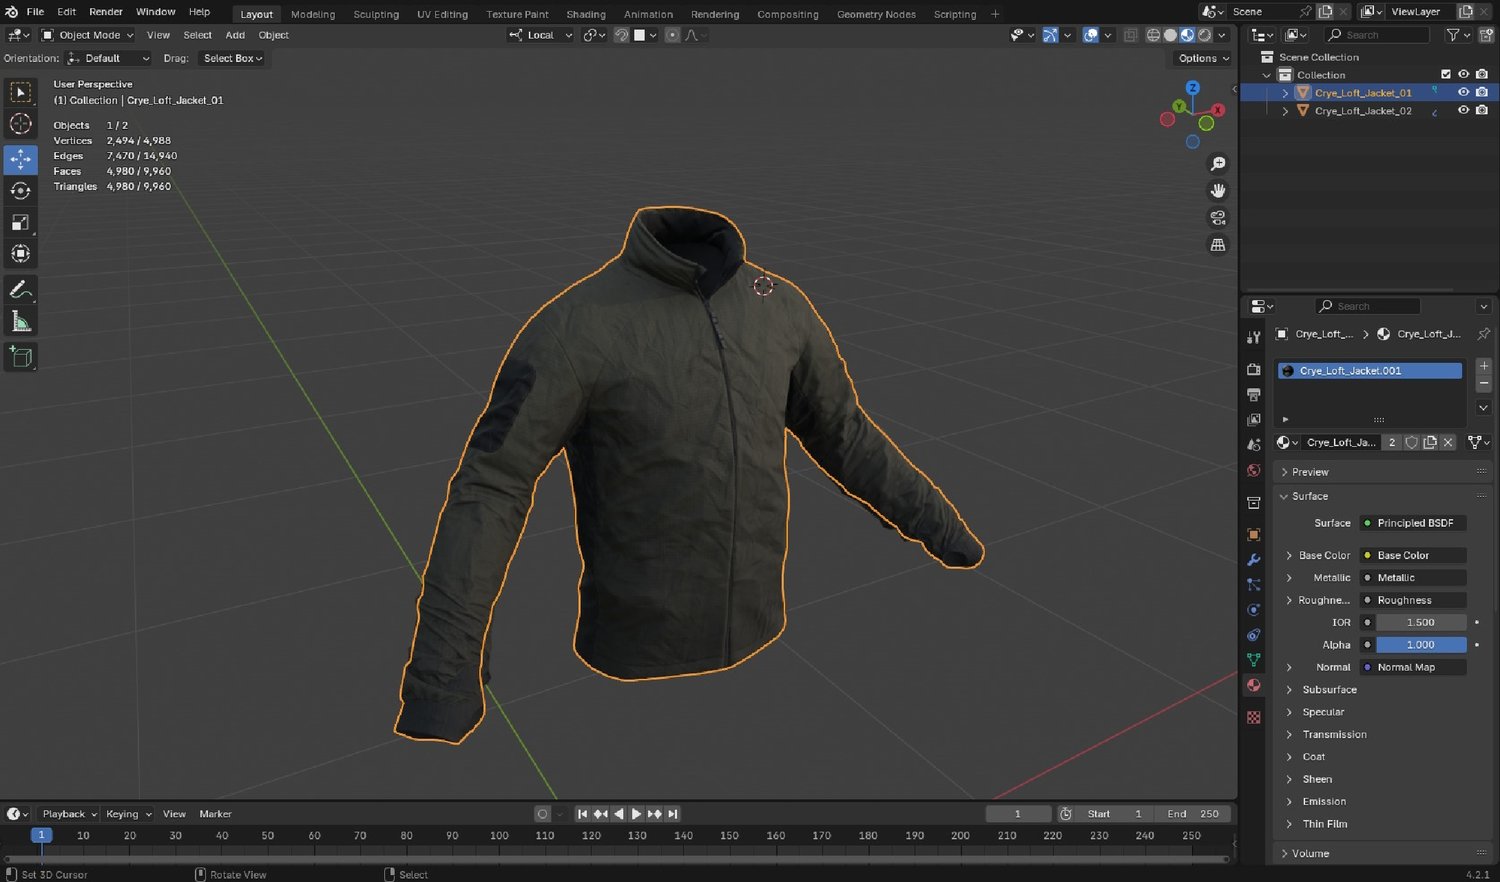Hide Crye_Loft_Jacket_02 in viewport

pos(1463,111)
